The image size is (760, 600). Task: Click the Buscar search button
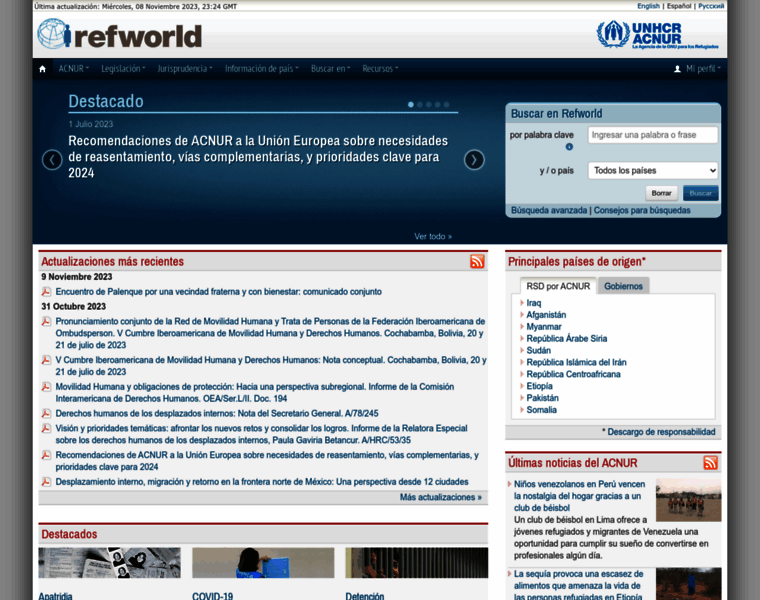(700, 193)
